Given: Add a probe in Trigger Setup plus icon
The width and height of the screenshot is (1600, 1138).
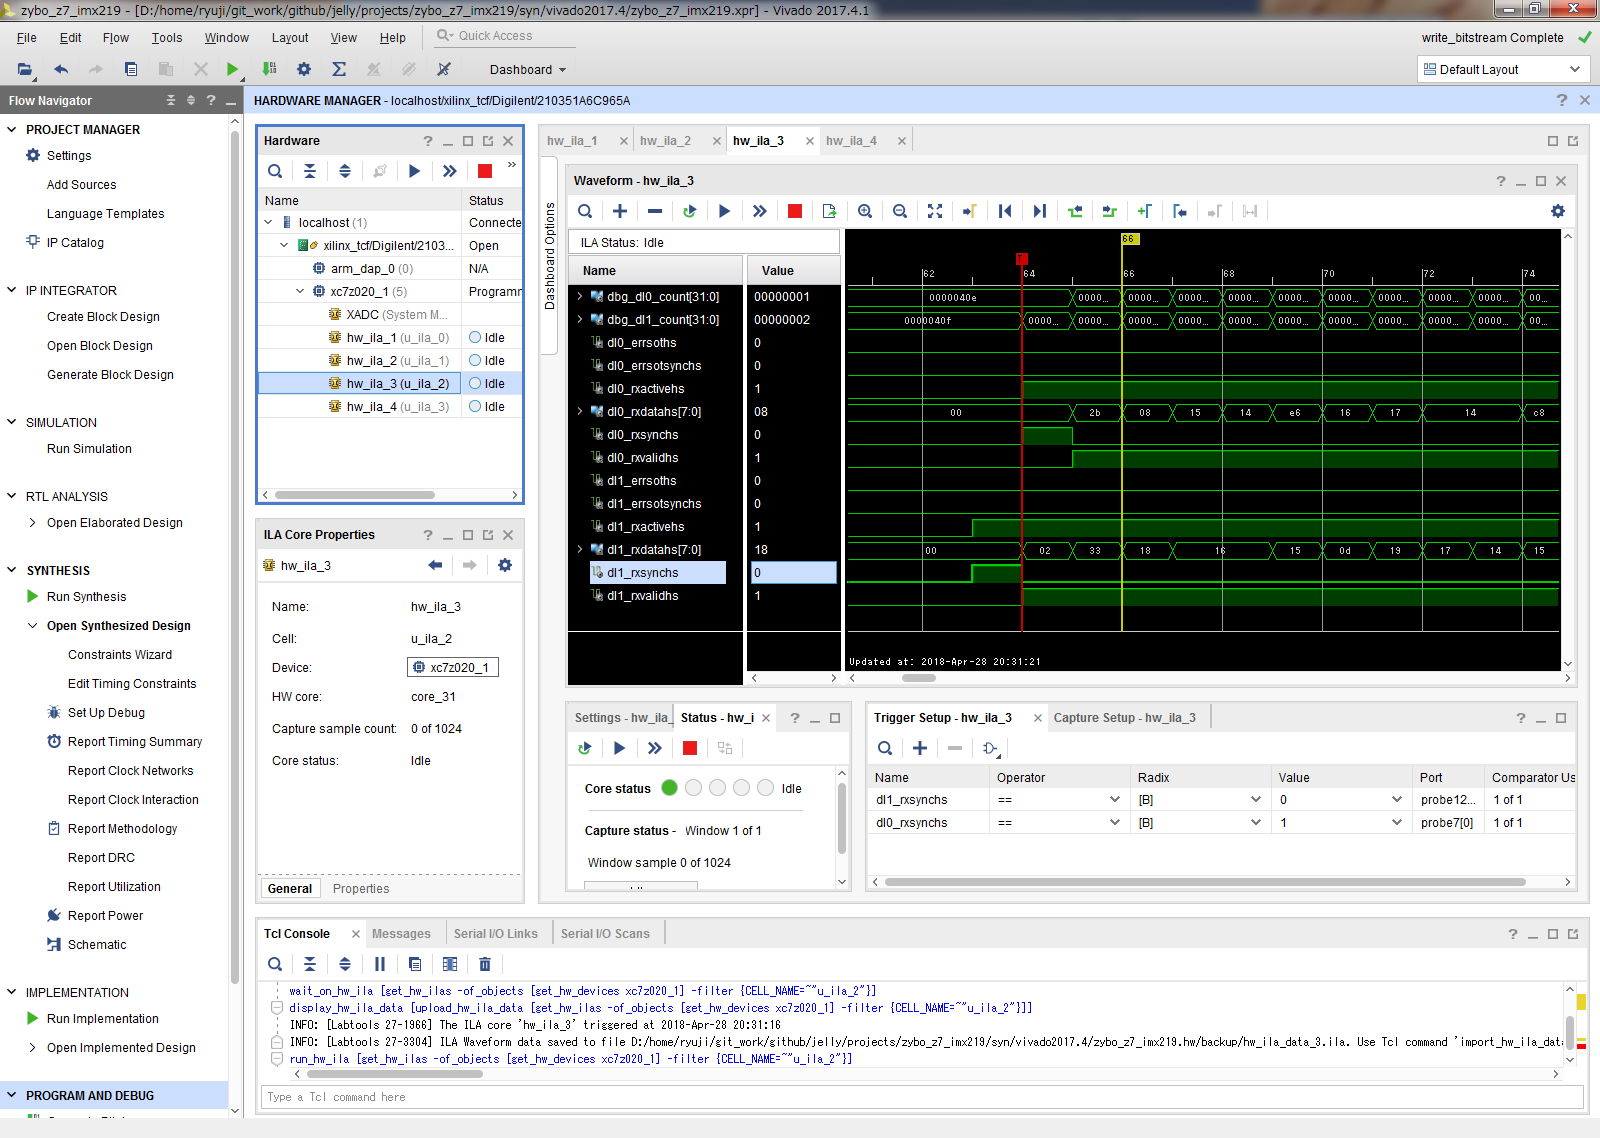Looking at the screenshot, I should pyautogui.click(x=920, y=748).
